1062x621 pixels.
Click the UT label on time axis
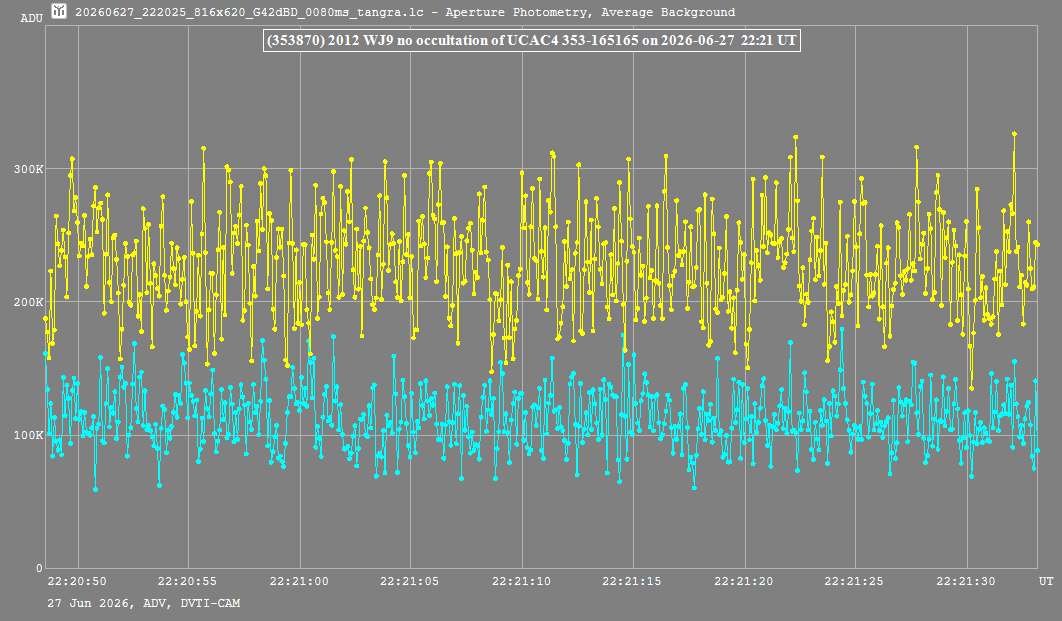pyautogui.click(x=1046, y=581)
